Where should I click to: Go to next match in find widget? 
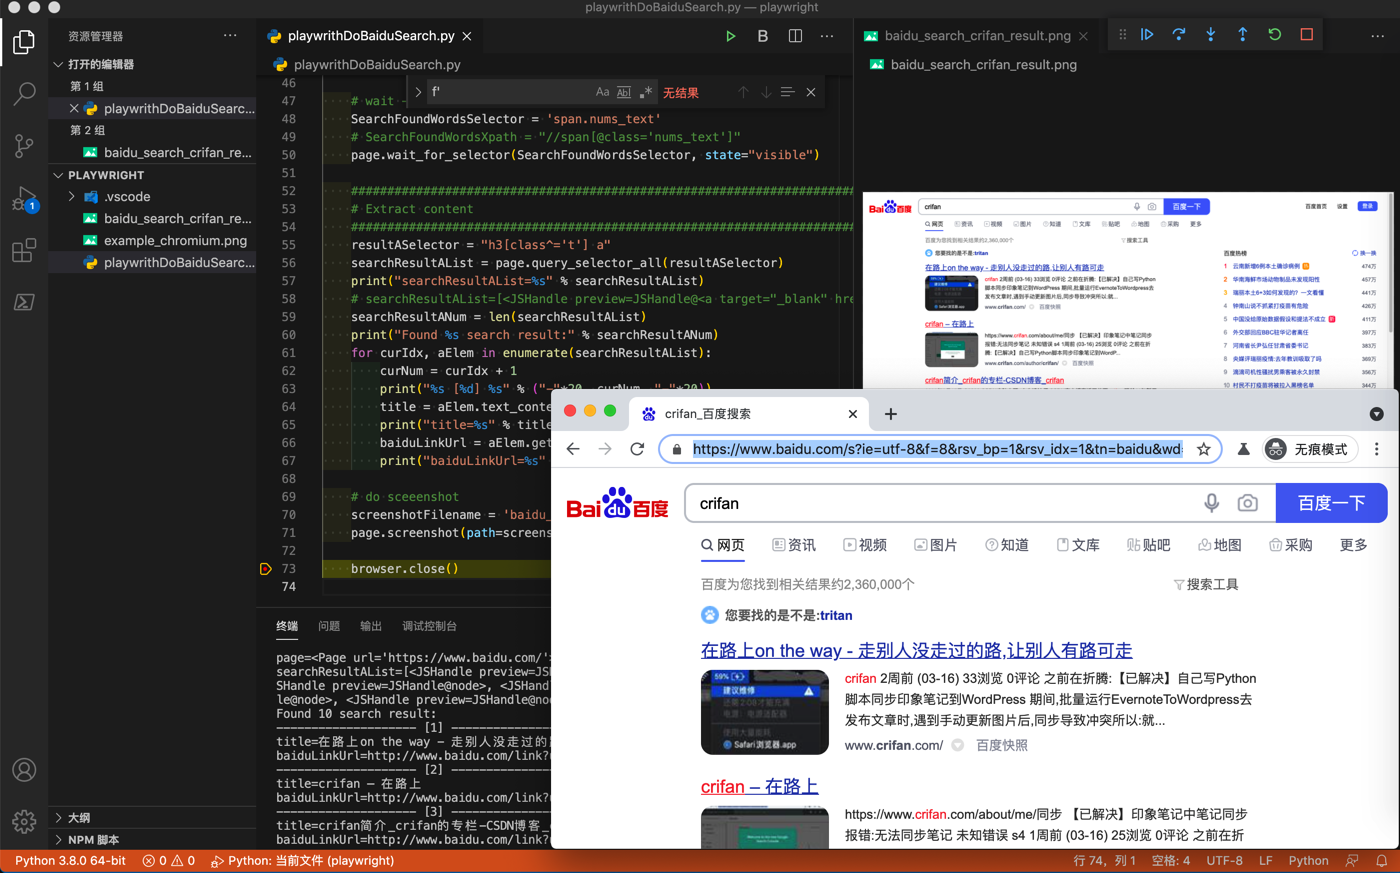pyautogui.click(x=766, y=92)
